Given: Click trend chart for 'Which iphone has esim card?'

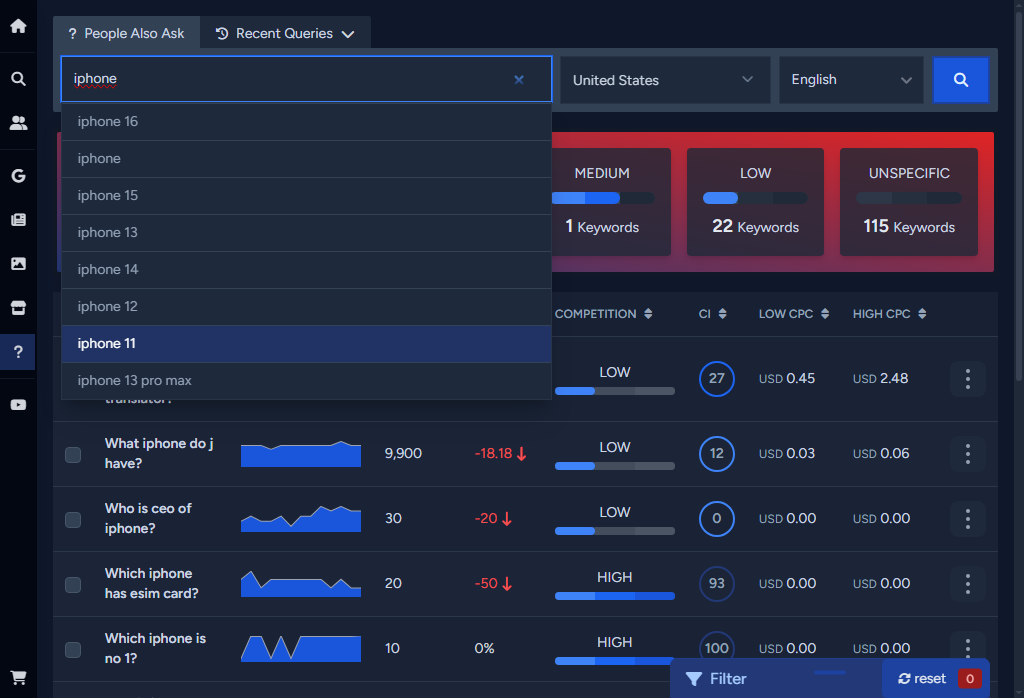Looking at the screenshot, I should tap(300, 584).
